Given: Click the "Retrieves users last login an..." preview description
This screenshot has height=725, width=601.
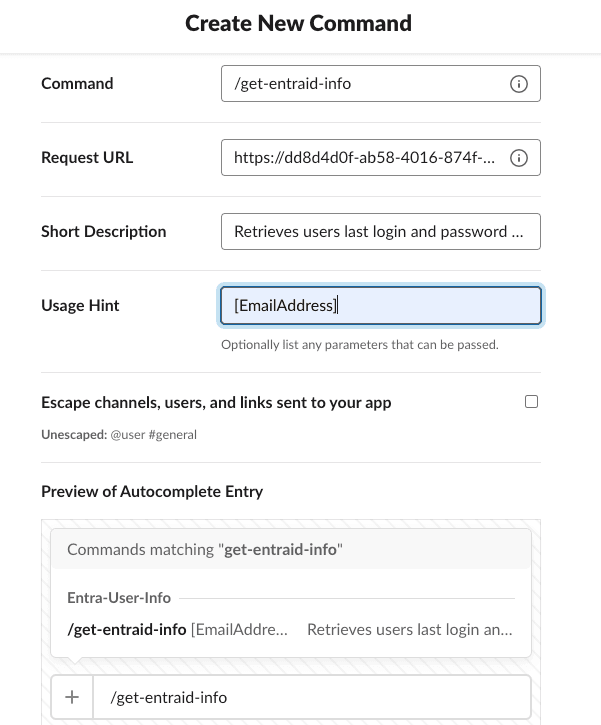Looking at the screenshot, I should [x=410, y=630].
